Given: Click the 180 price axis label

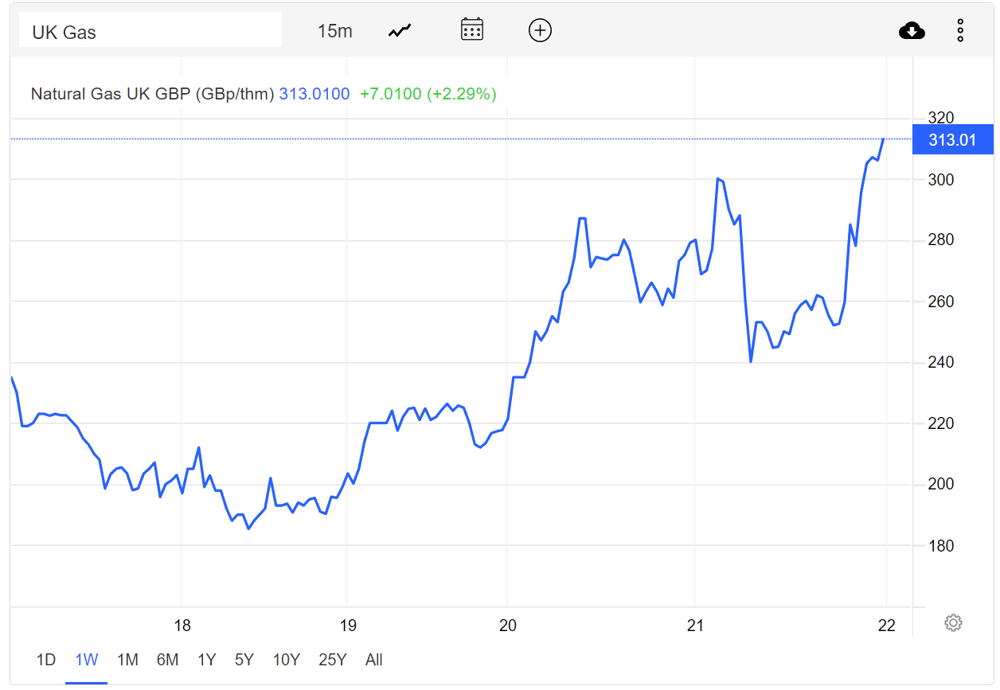Looking at the screenshot, I should click(x=941, y=546).
